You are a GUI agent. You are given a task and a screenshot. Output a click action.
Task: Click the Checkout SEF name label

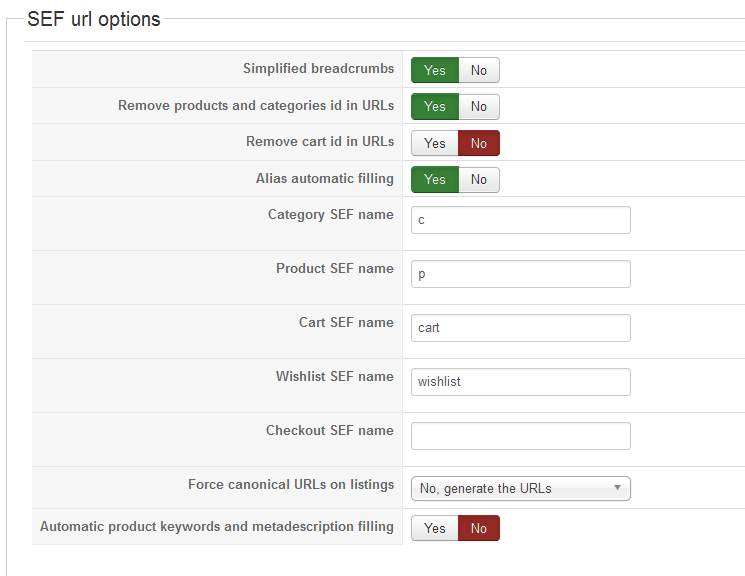pos(329,430)
